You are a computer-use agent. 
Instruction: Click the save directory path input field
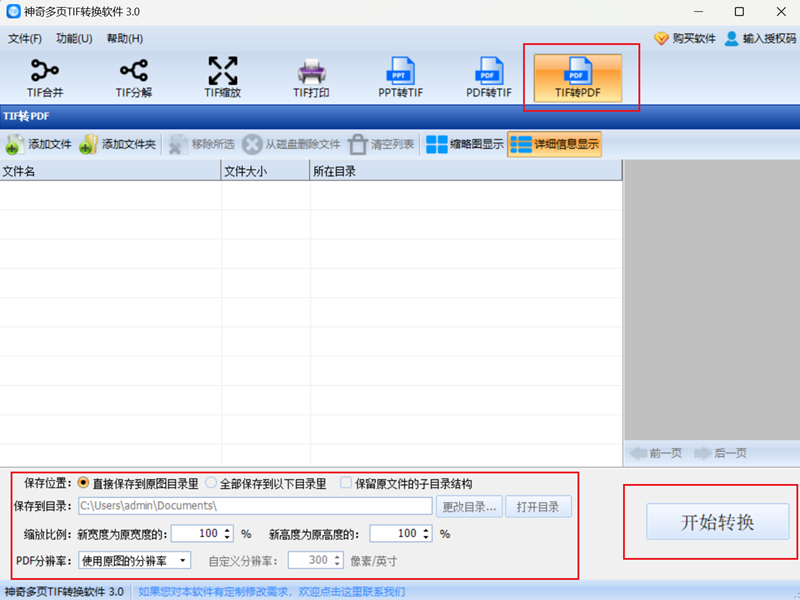[x=260, y=506]
